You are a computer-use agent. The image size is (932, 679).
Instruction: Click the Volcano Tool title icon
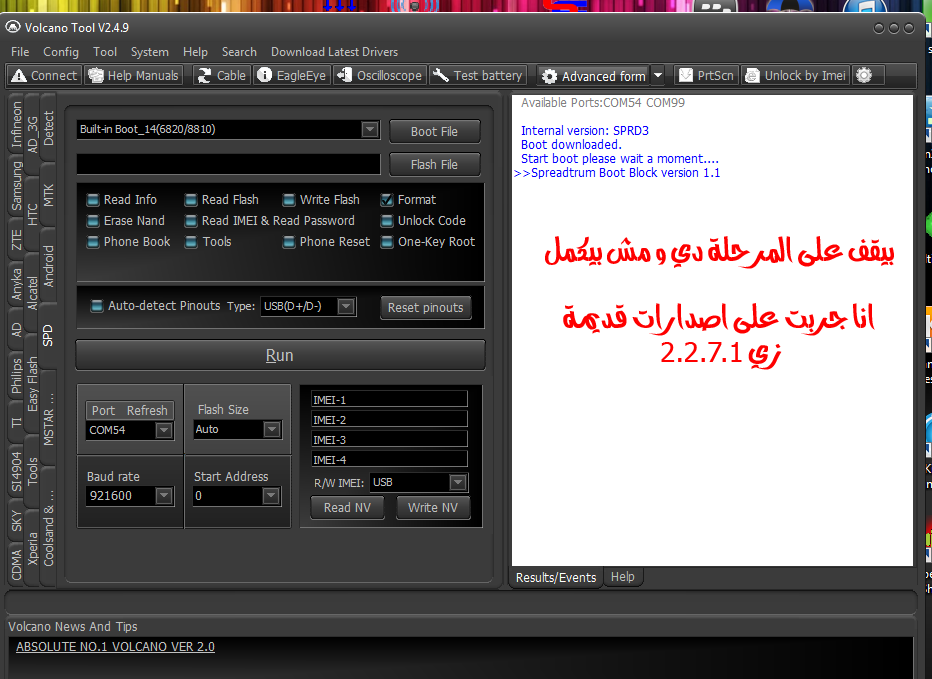(13, 27)
